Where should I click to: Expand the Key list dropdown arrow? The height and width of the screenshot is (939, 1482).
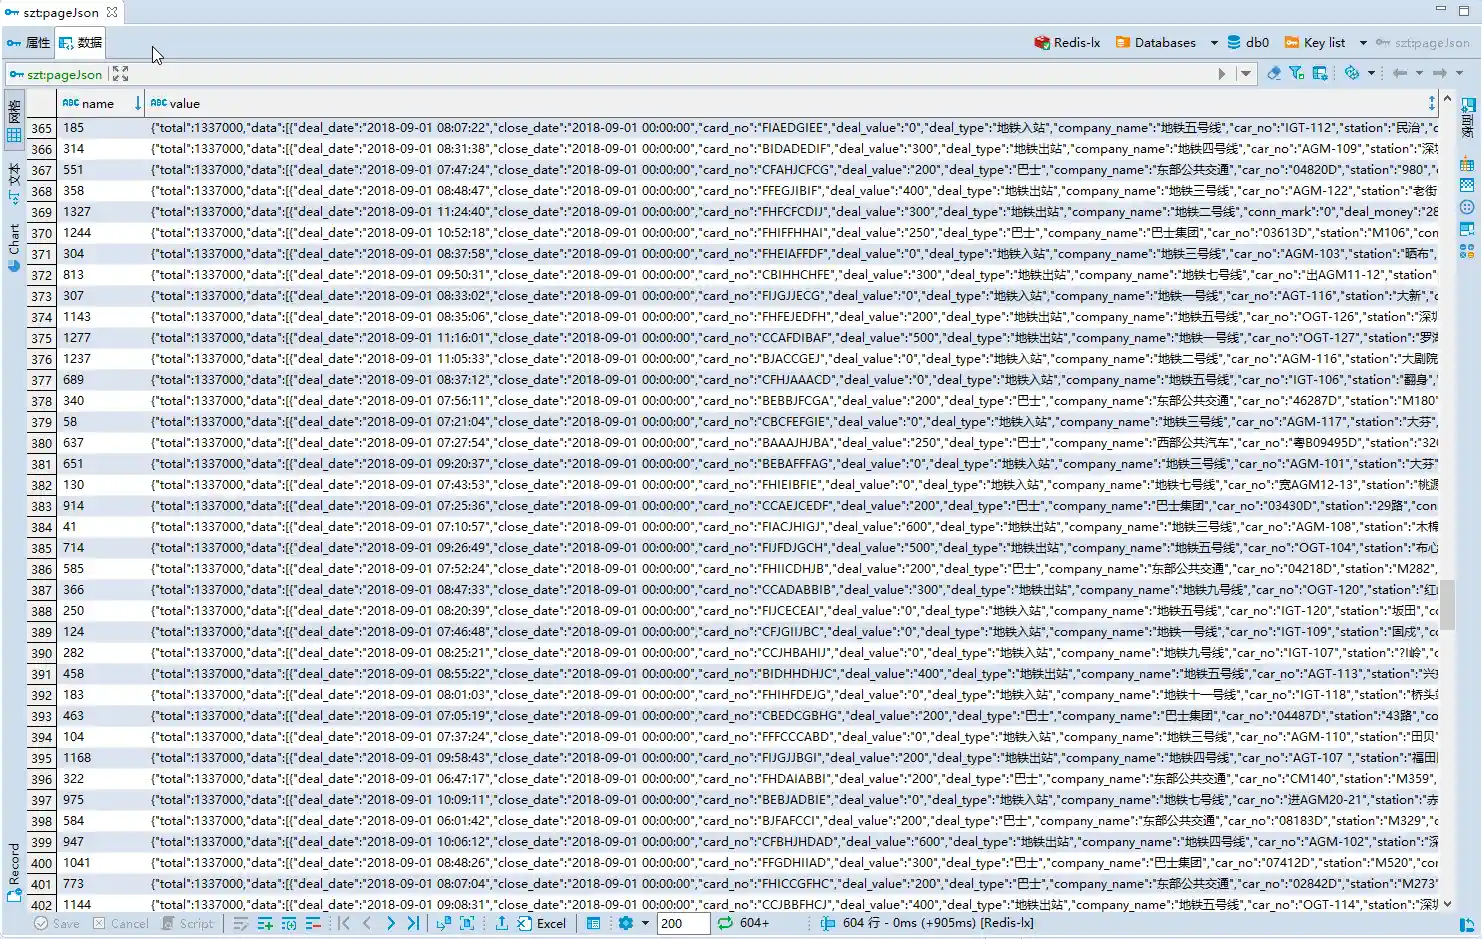point(1363,43)
